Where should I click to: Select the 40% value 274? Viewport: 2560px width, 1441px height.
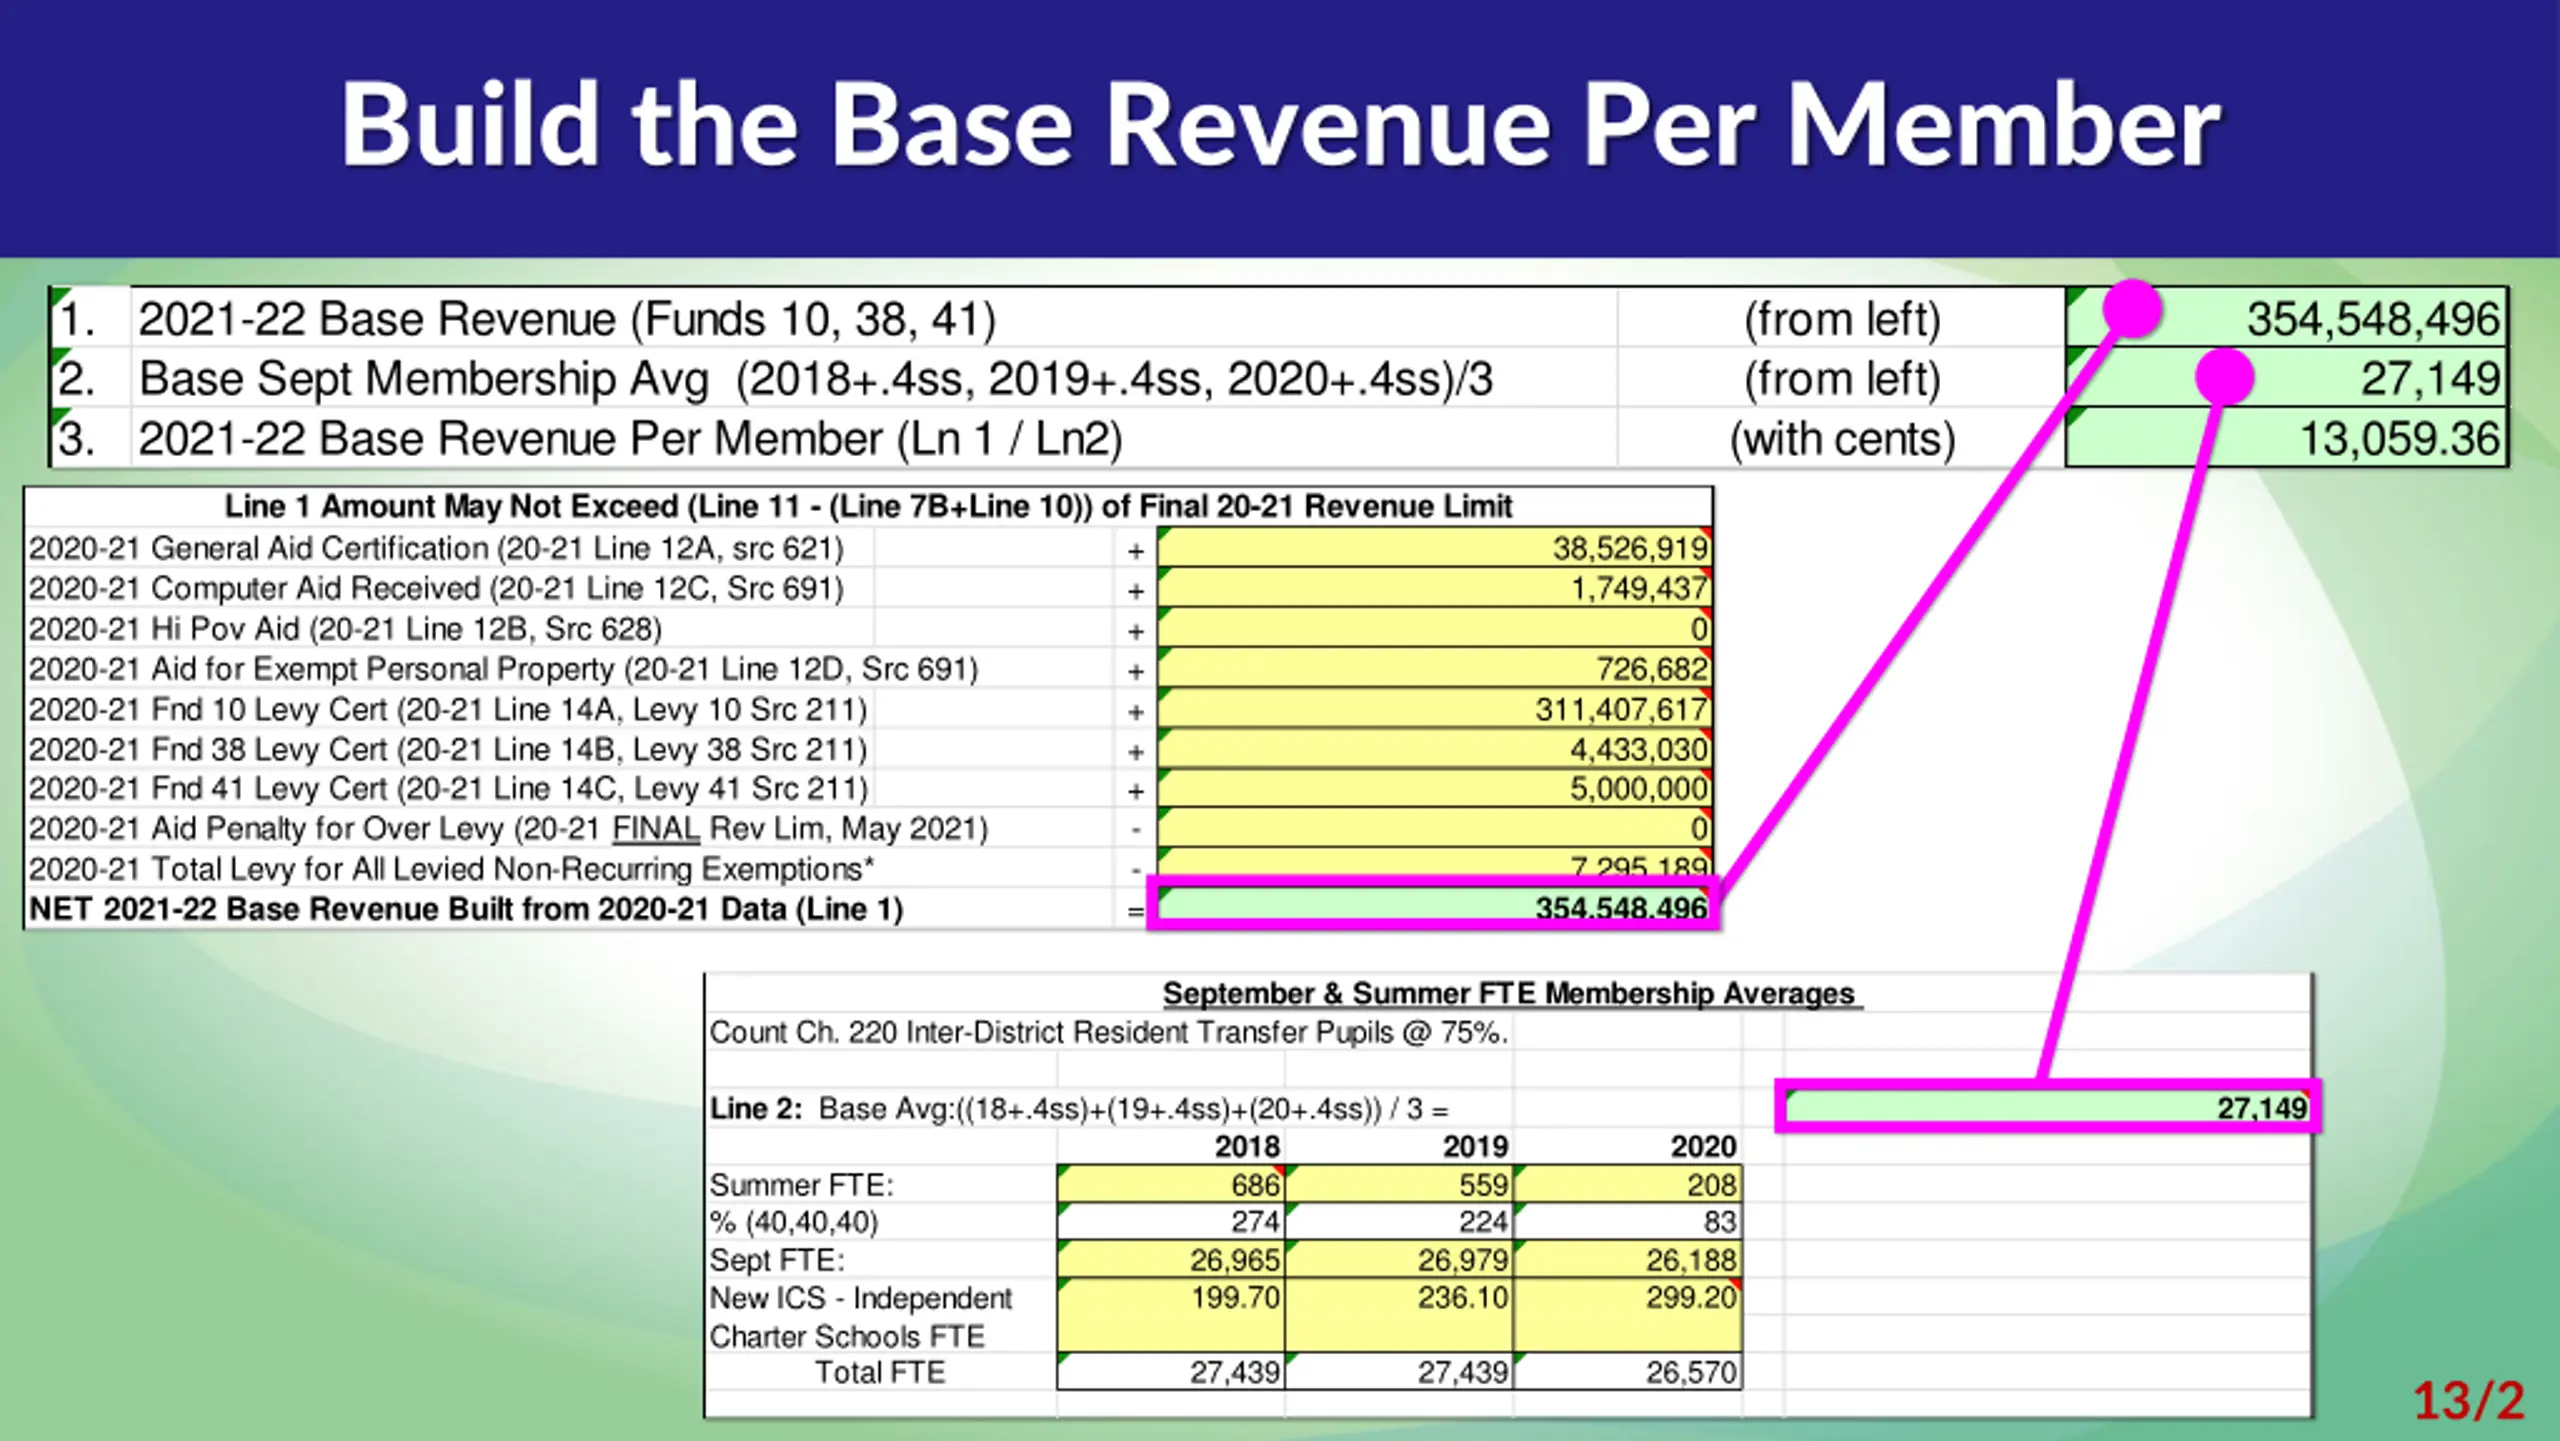pos(1255,1222)
